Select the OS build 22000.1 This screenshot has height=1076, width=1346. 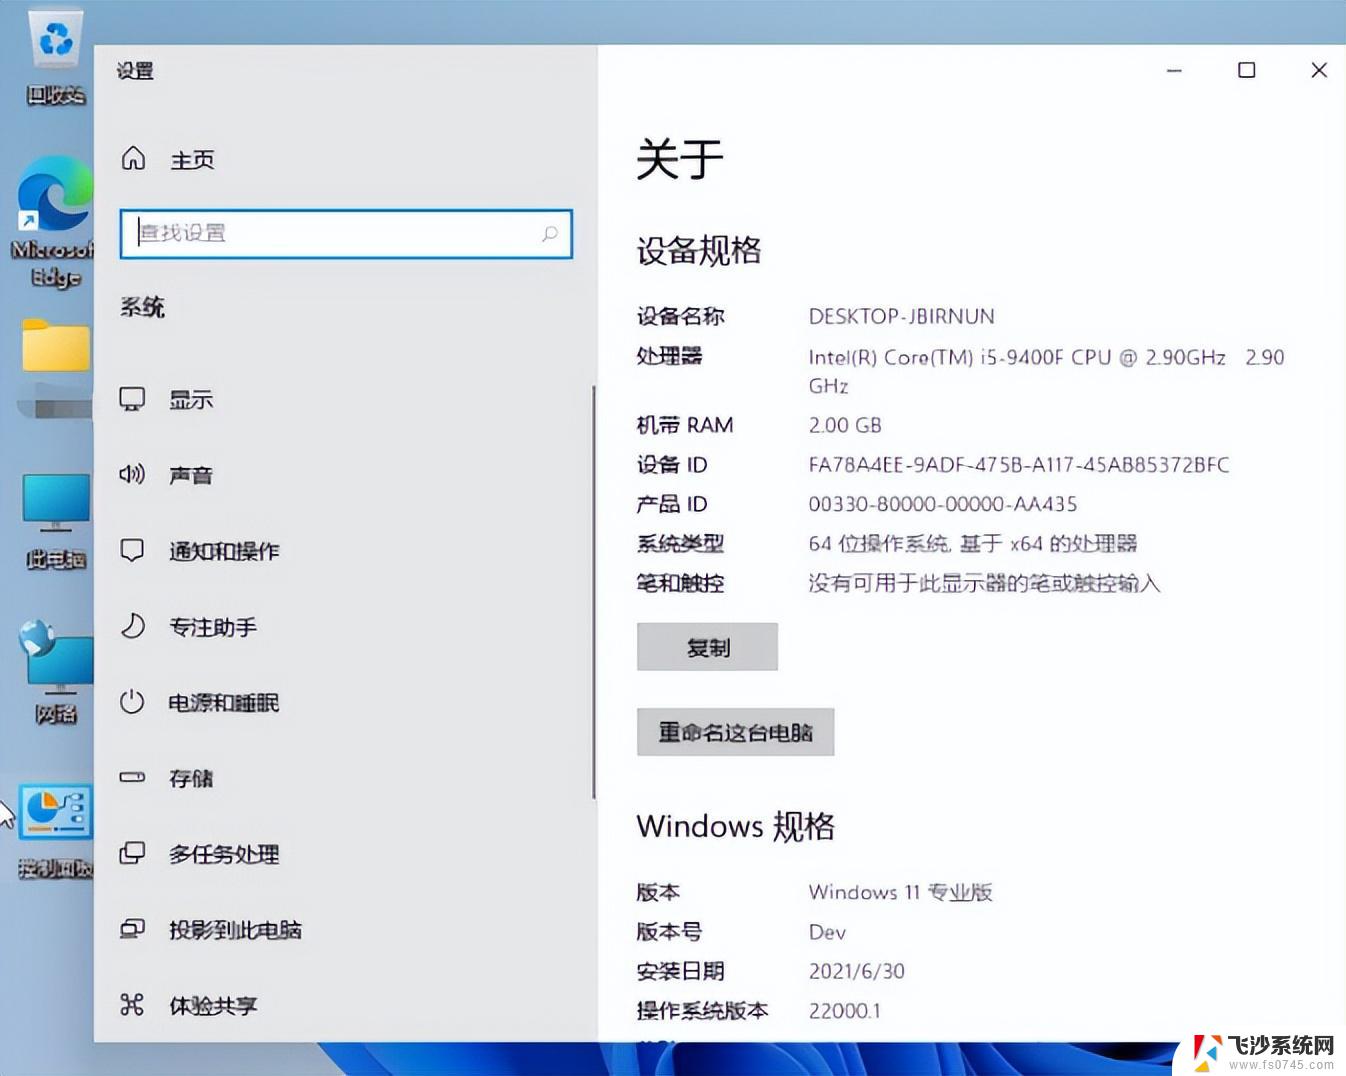coord(845,1011)
